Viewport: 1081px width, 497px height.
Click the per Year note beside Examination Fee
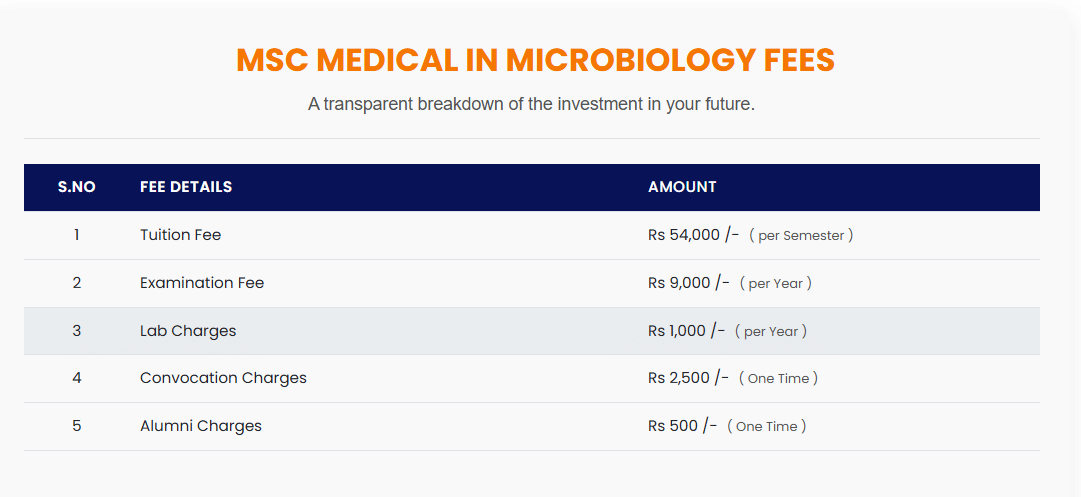pos(776,284)
